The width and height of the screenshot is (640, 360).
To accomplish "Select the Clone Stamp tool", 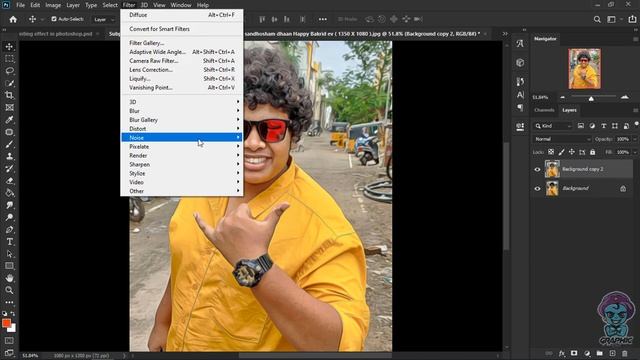I will [x=9, y=156].
